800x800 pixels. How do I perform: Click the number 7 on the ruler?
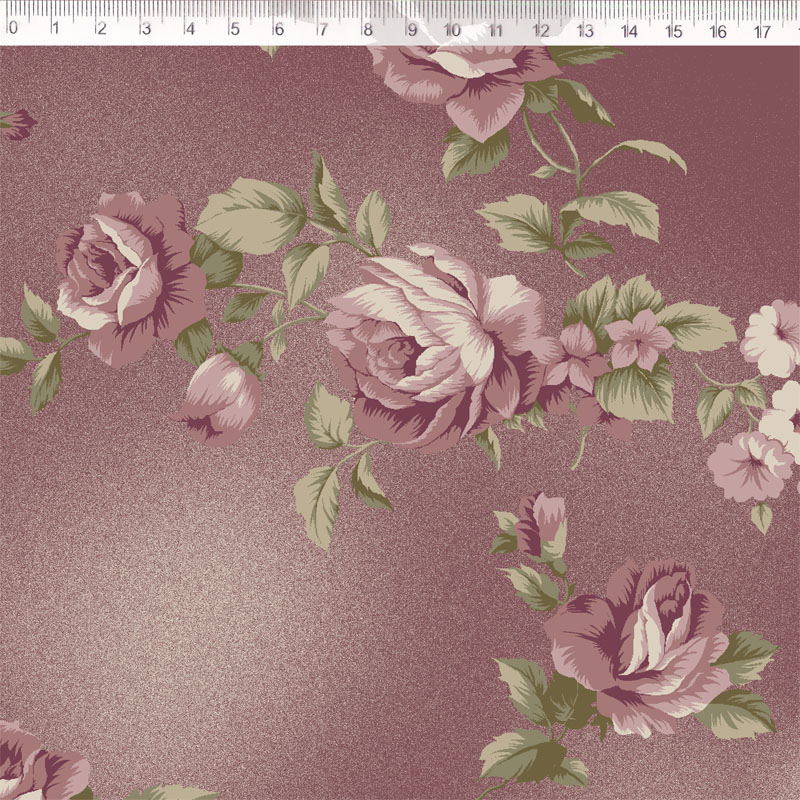[x=323, y=29]
